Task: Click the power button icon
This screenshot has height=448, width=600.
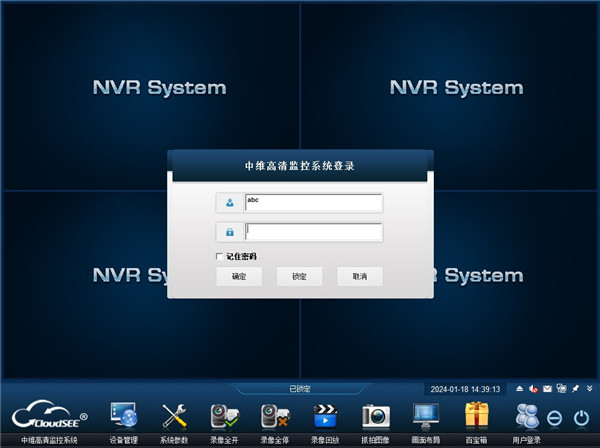Action: tap(582, 417)
